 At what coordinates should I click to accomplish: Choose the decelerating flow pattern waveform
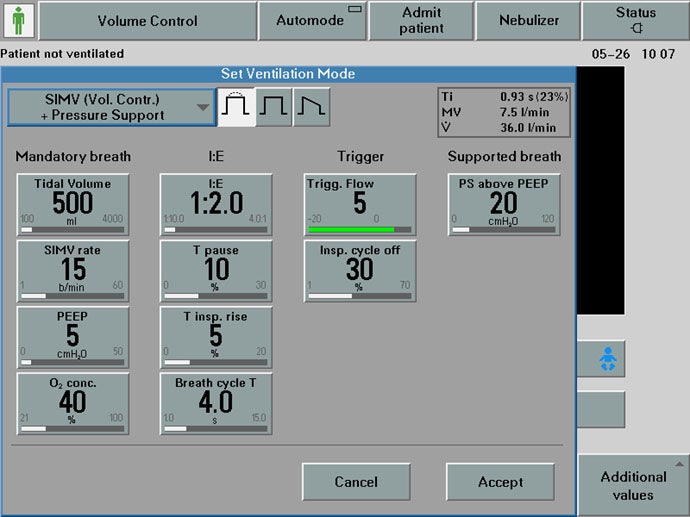[312, 107]
